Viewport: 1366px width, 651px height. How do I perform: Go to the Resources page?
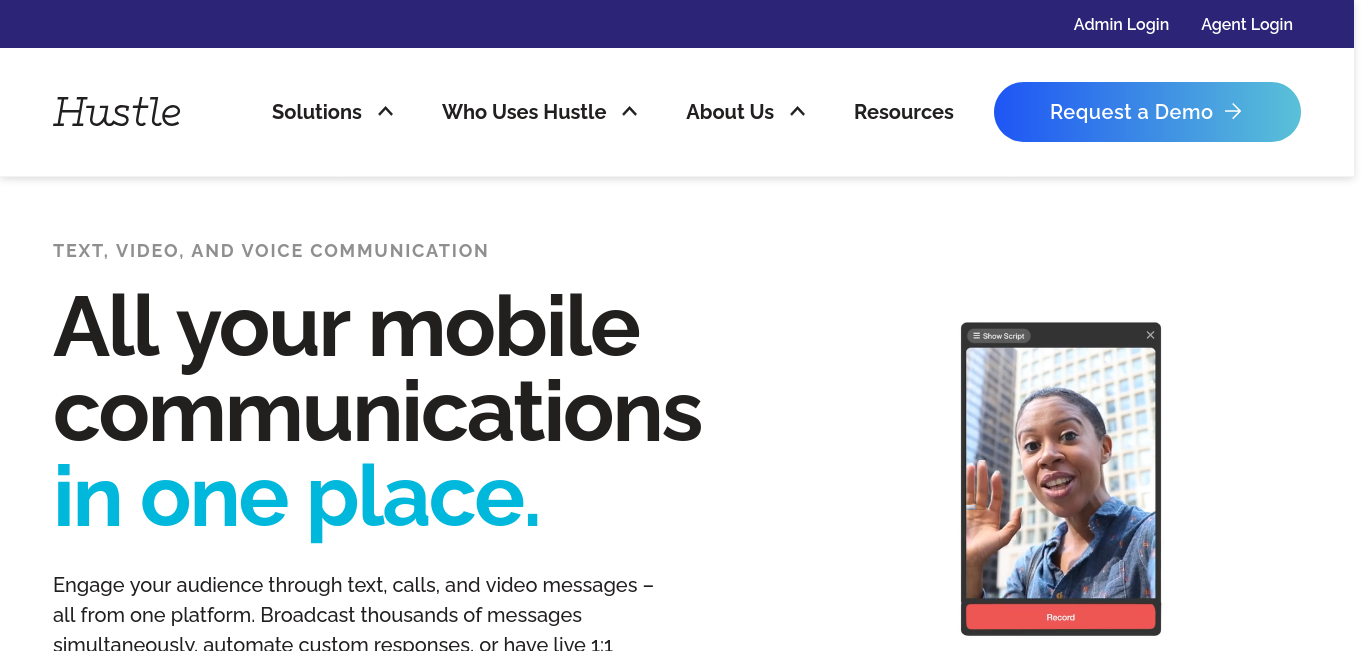[904, 112]
